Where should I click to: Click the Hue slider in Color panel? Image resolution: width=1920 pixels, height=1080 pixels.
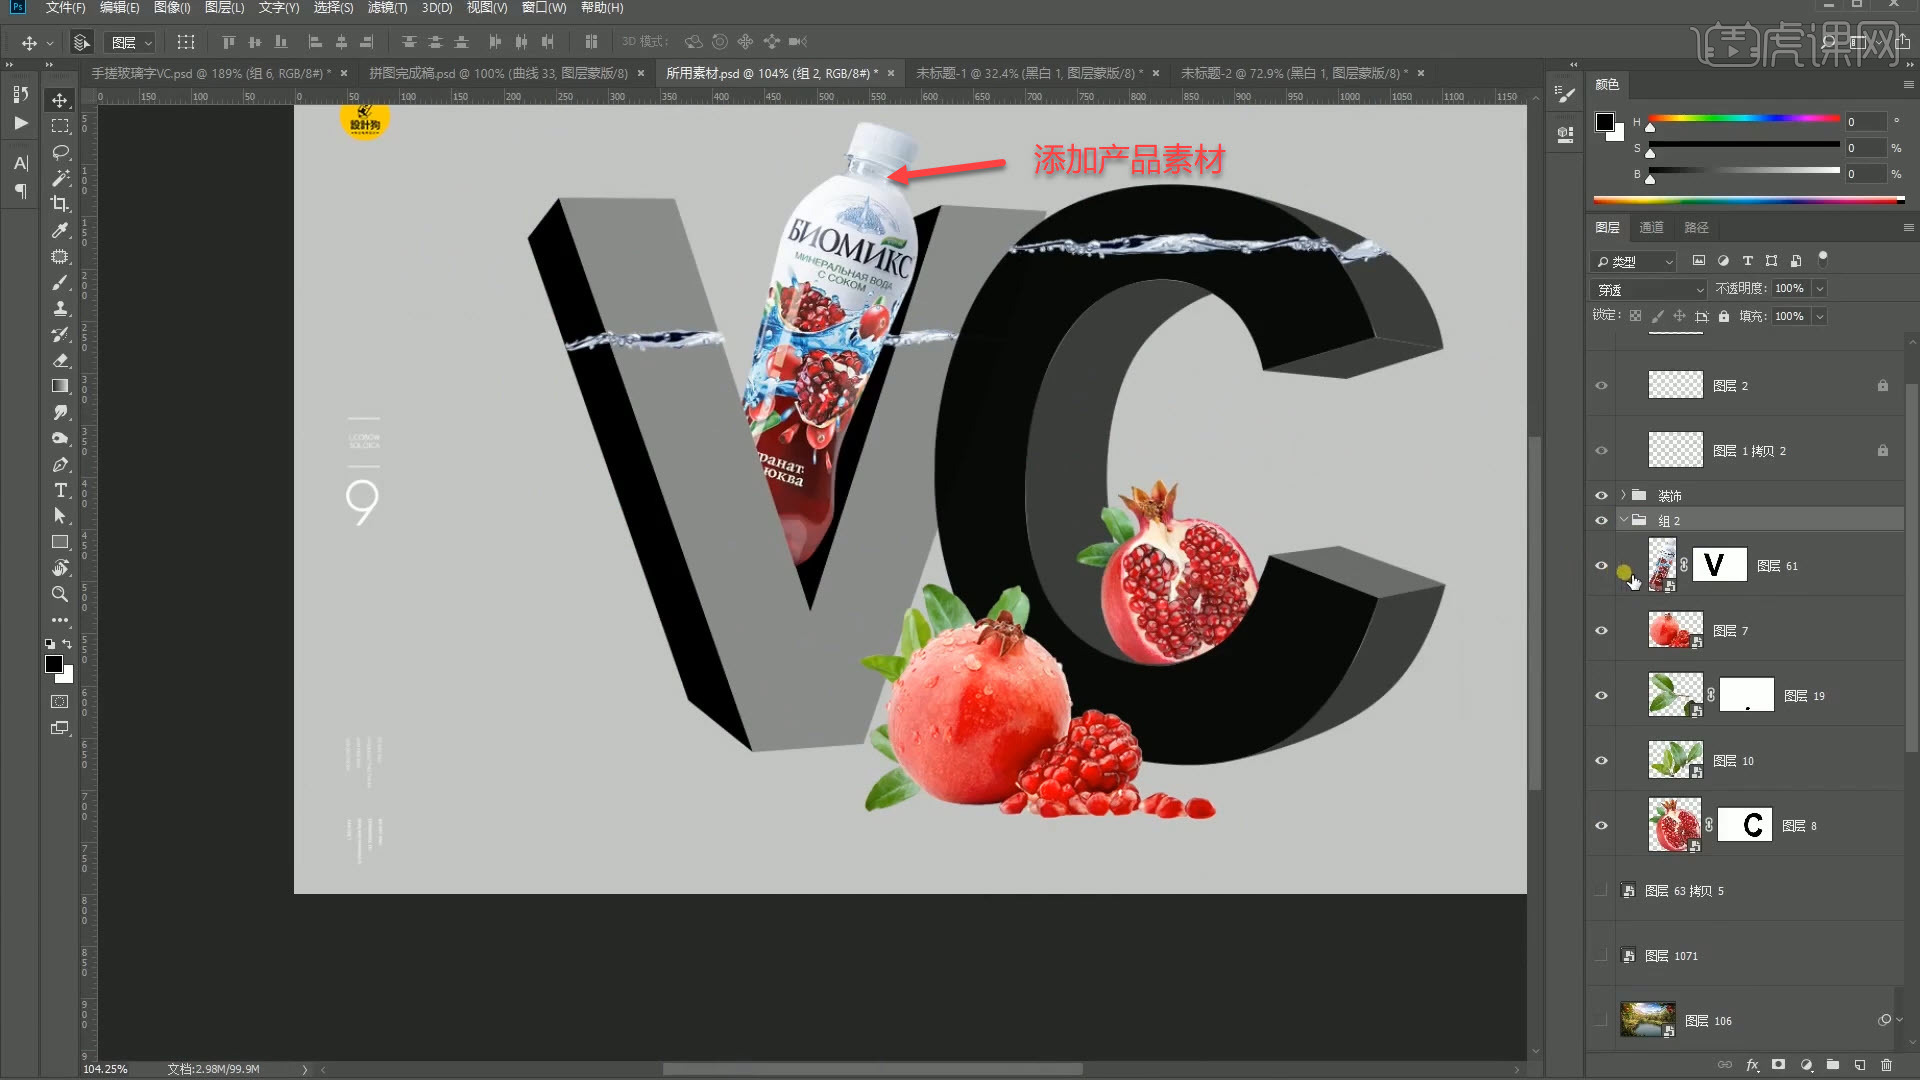(x=1744, y=119)
